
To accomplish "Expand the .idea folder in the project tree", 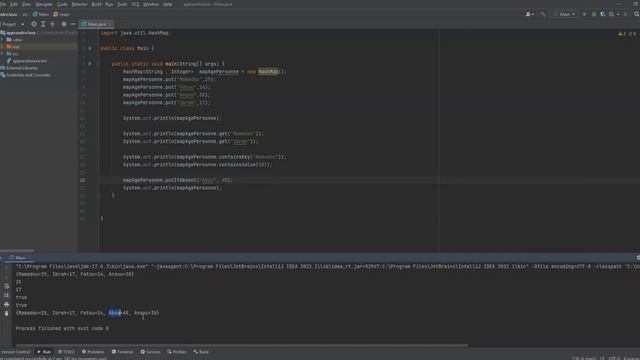I will pyautogui.click(x=2, y=40).
